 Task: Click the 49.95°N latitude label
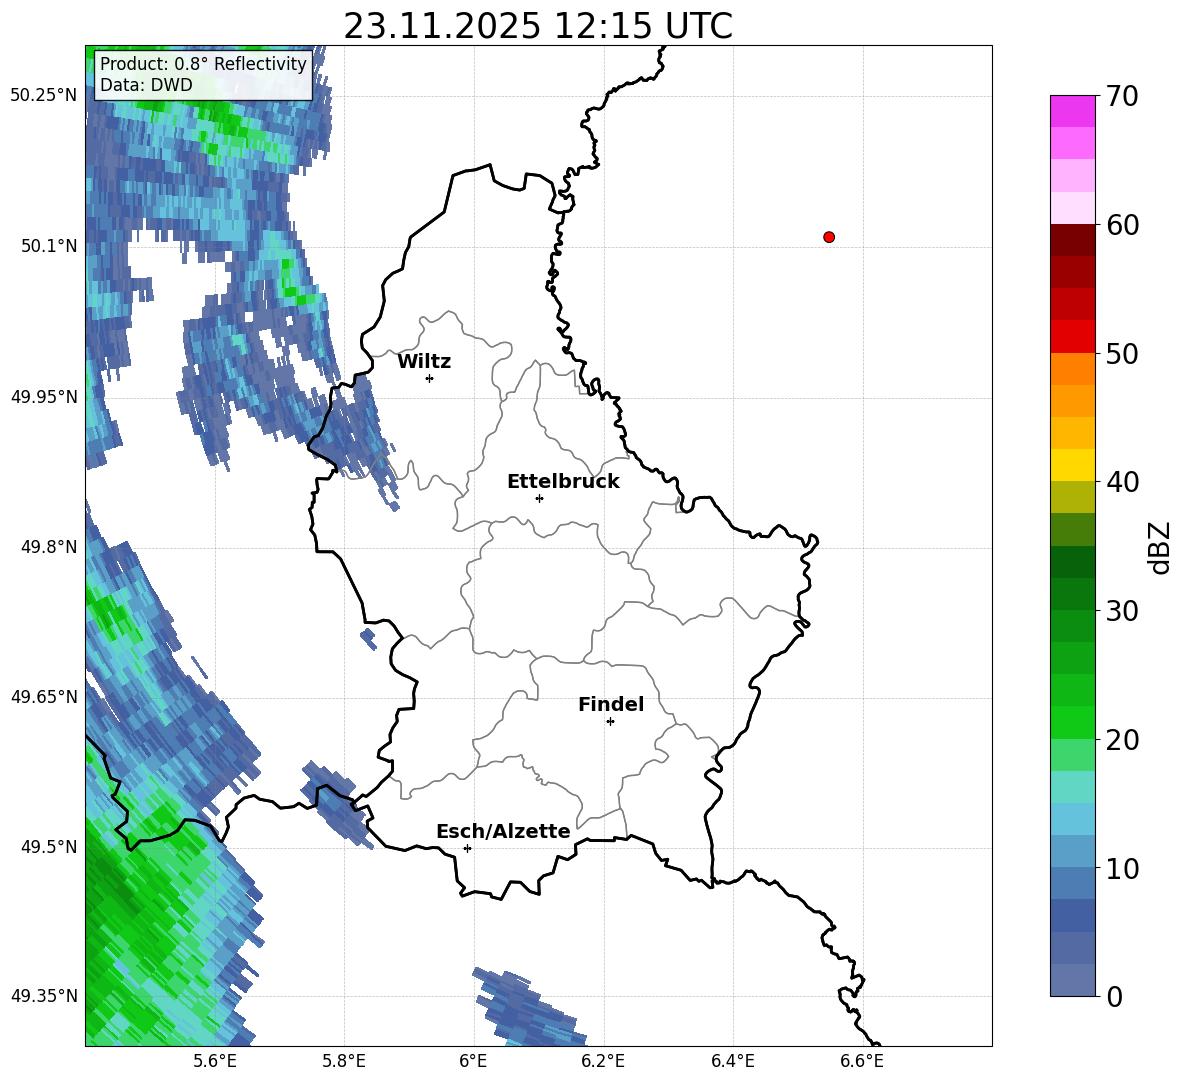[44, 396]
